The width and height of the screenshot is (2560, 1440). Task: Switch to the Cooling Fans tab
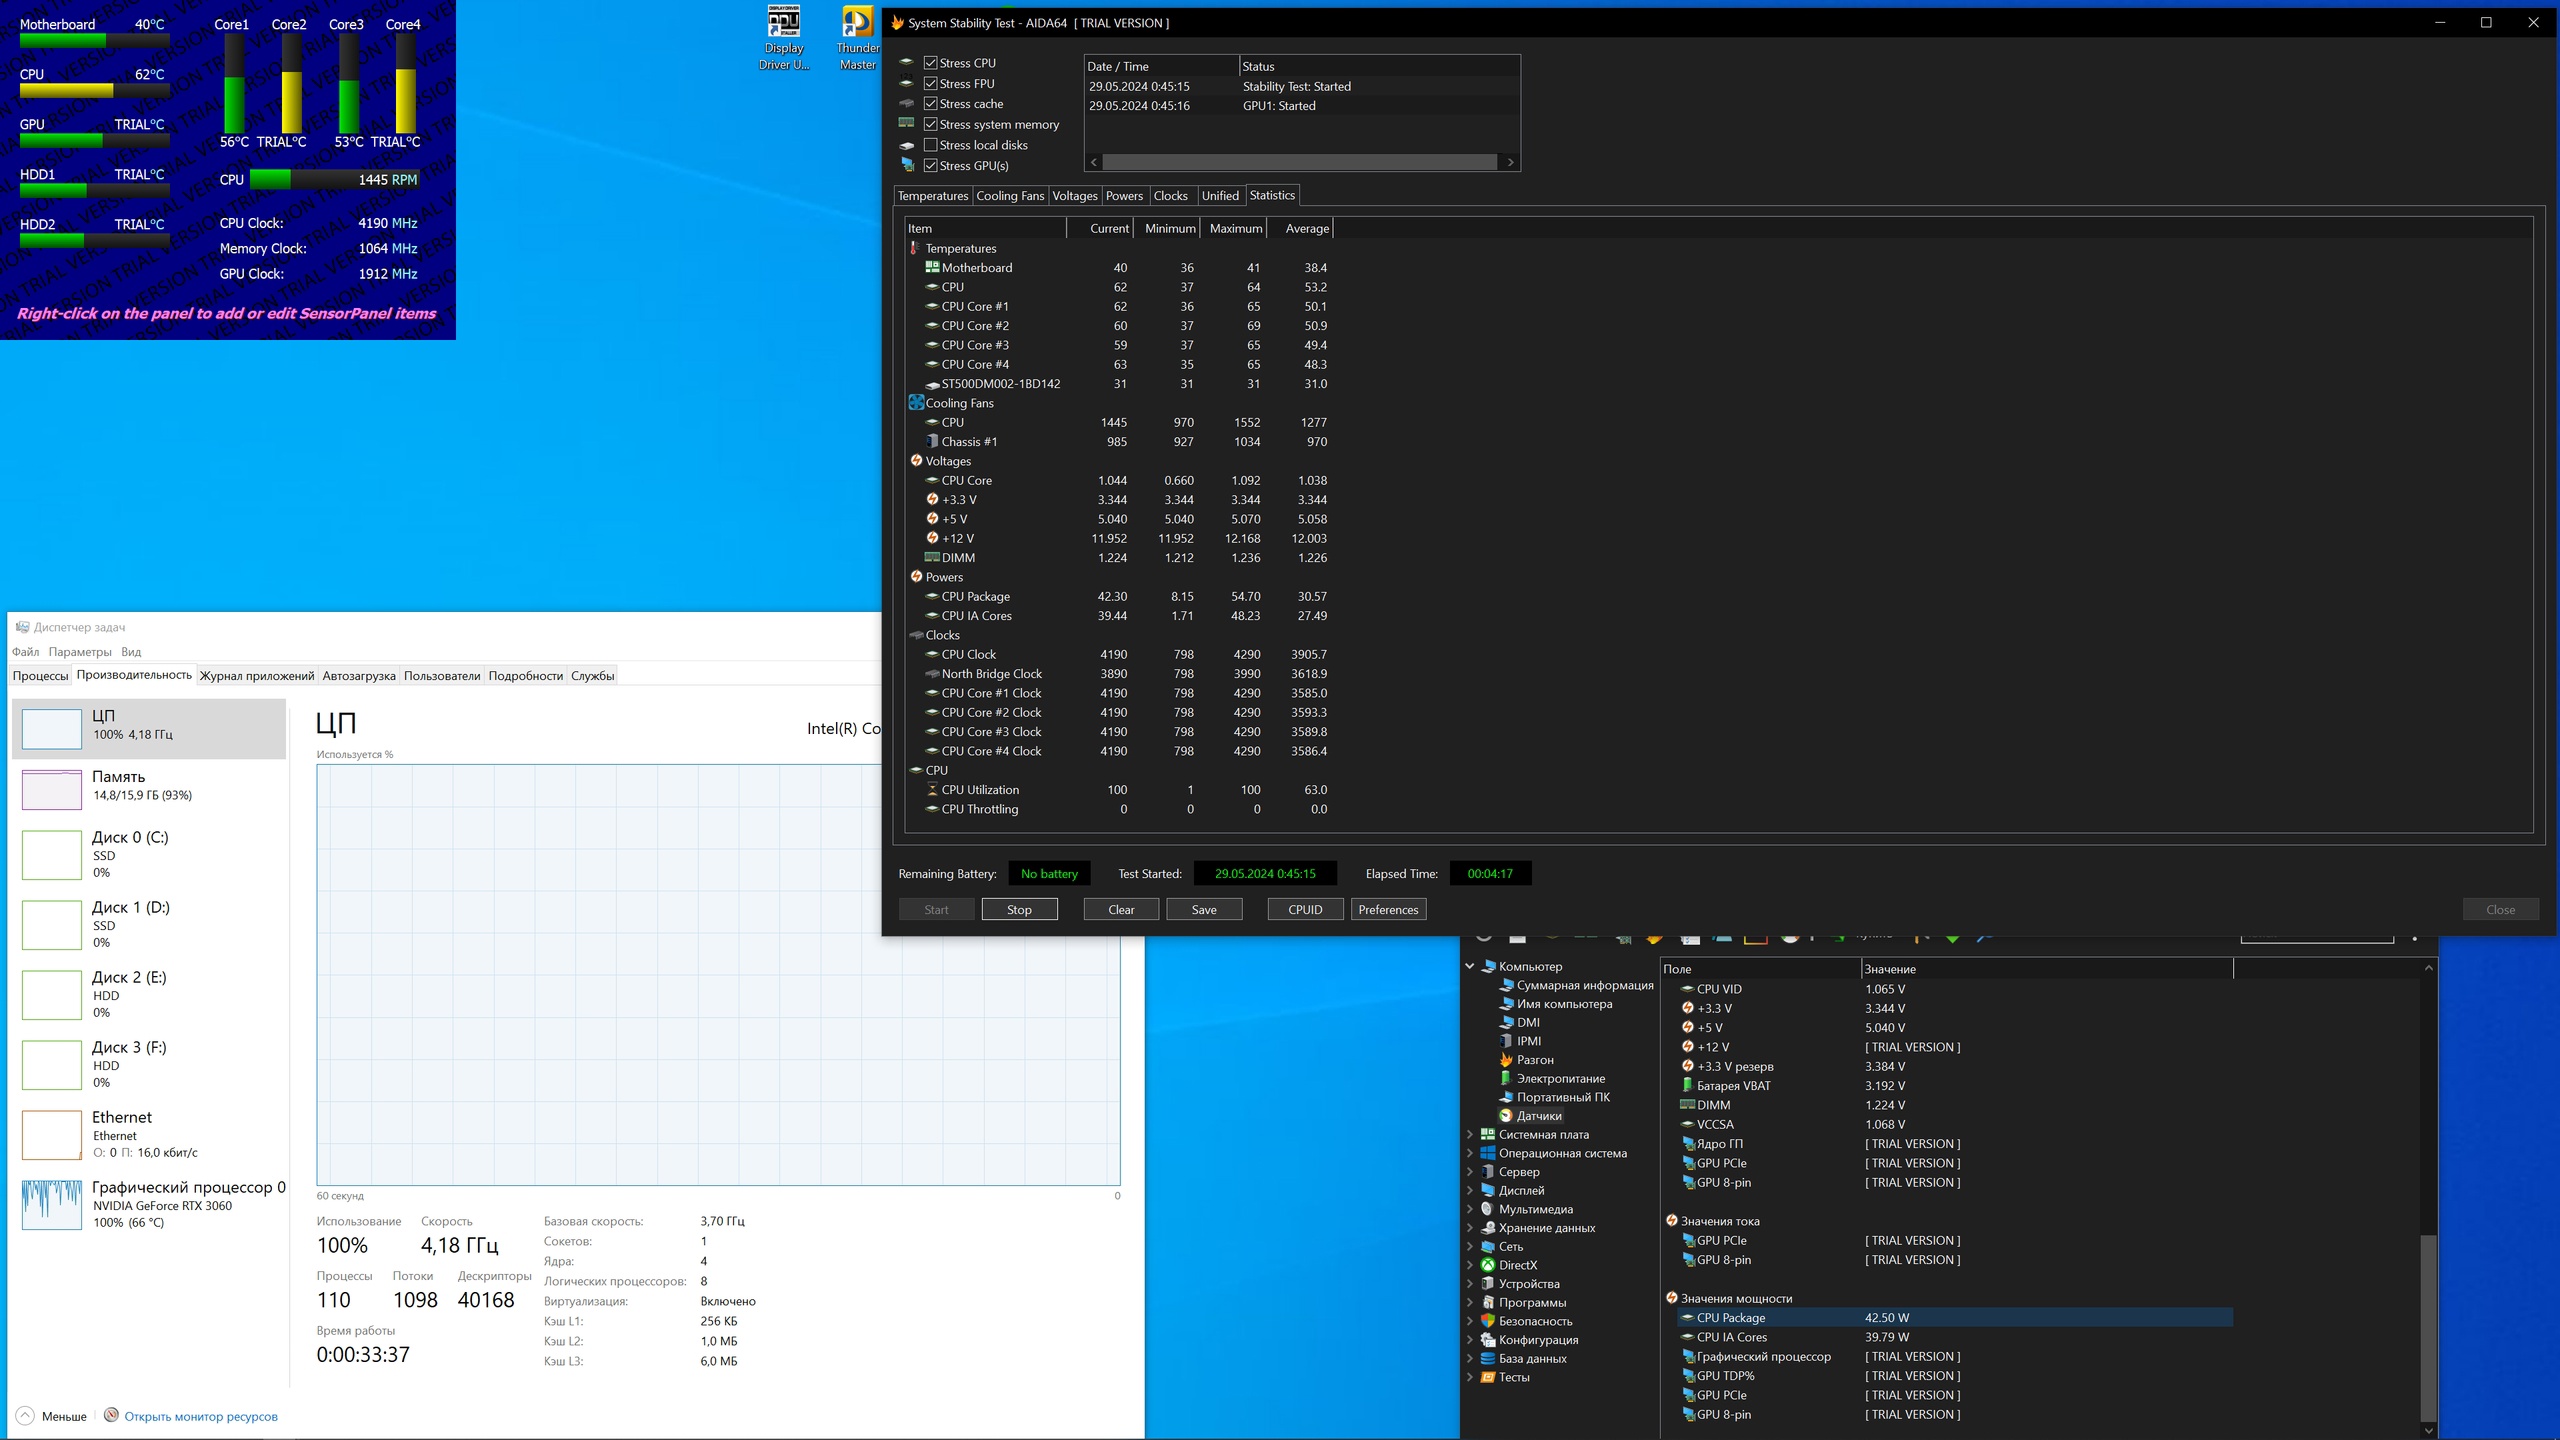1009,196
